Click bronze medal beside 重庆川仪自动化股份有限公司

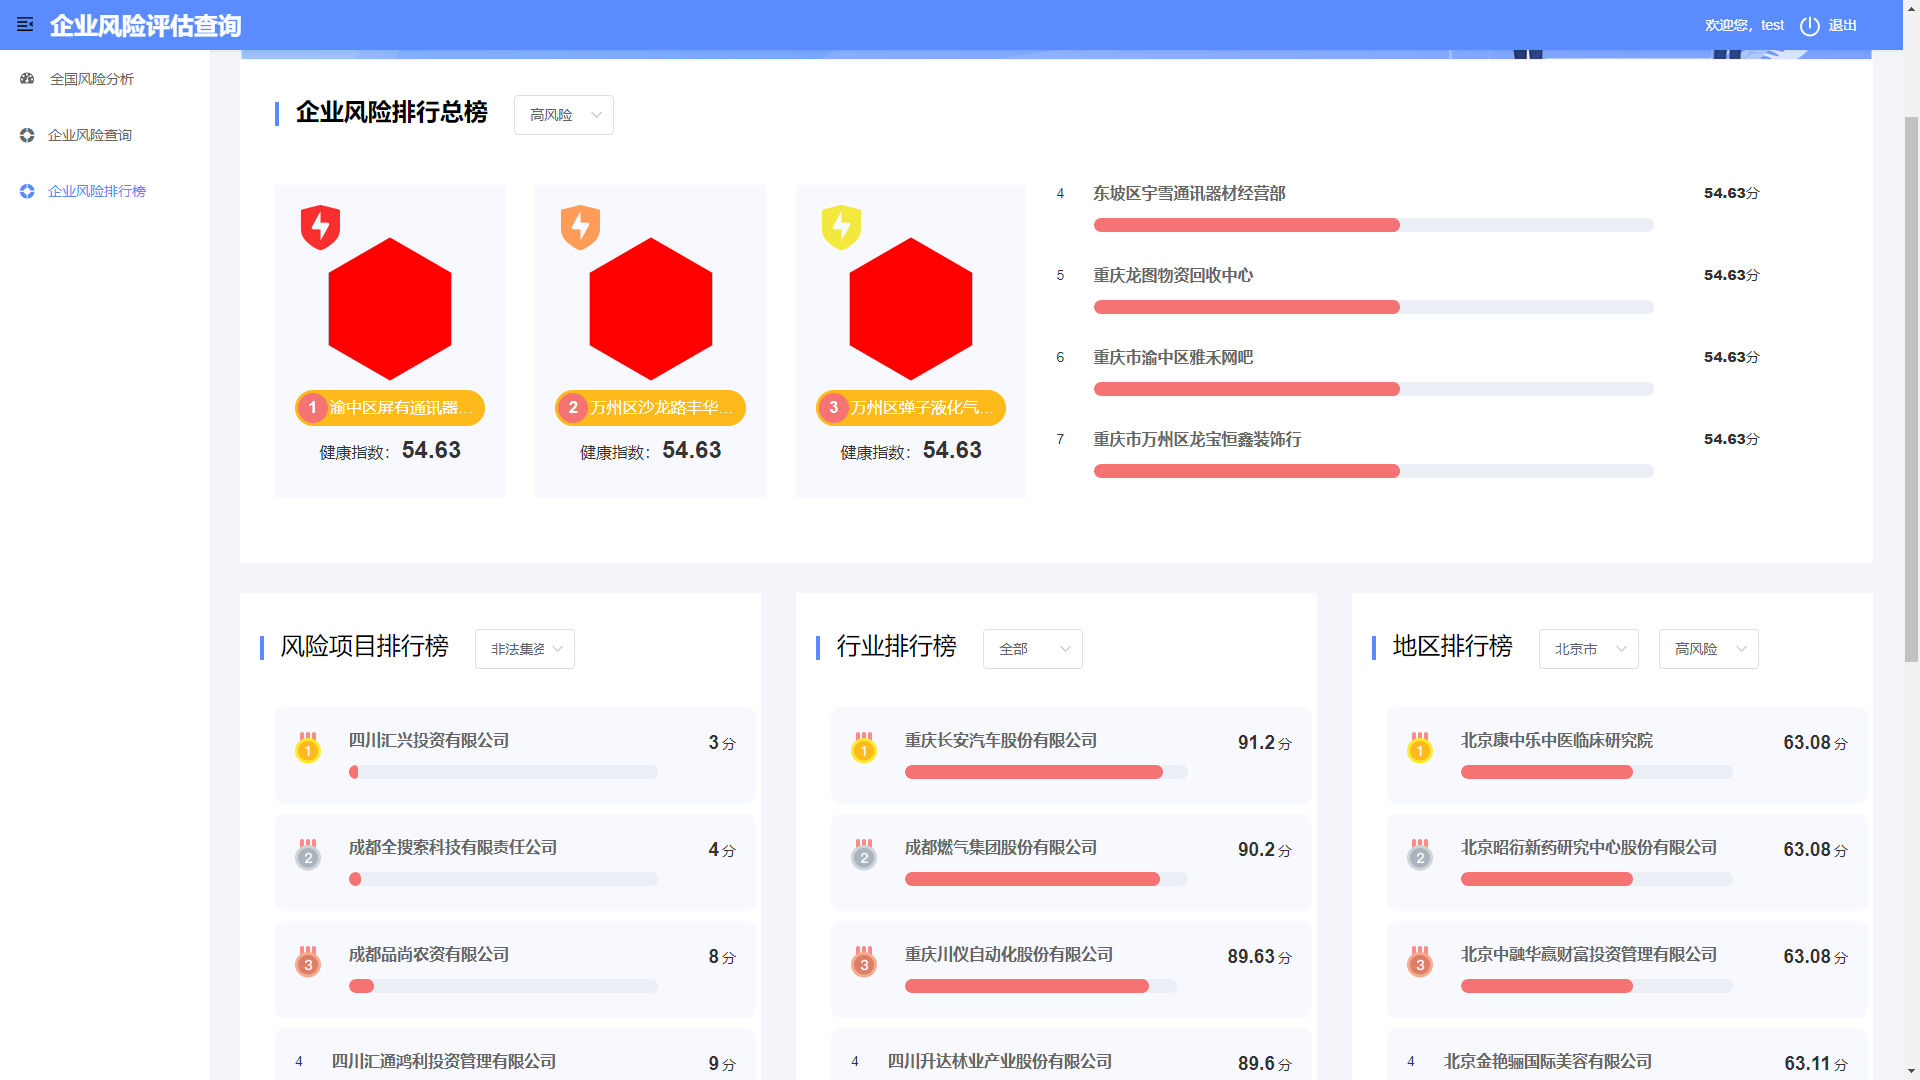pos(864,961)
